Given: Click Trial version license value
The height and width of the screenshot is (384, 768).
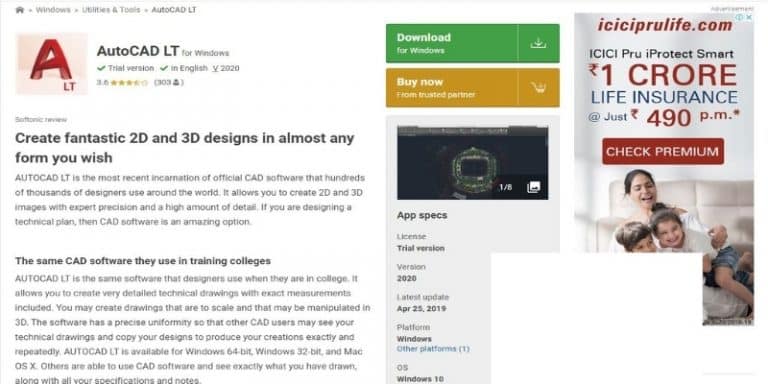Looking at the screenshot, I should tap(421, 248).
